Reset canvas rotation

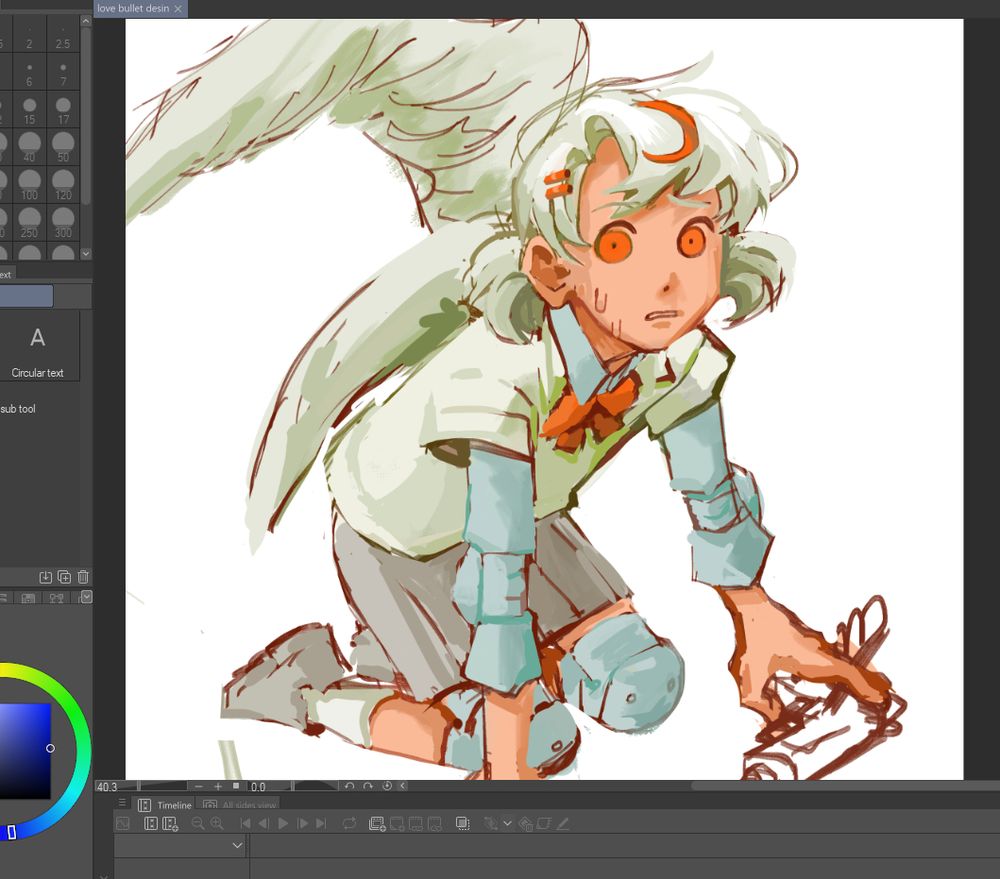[x=386, y=786]
